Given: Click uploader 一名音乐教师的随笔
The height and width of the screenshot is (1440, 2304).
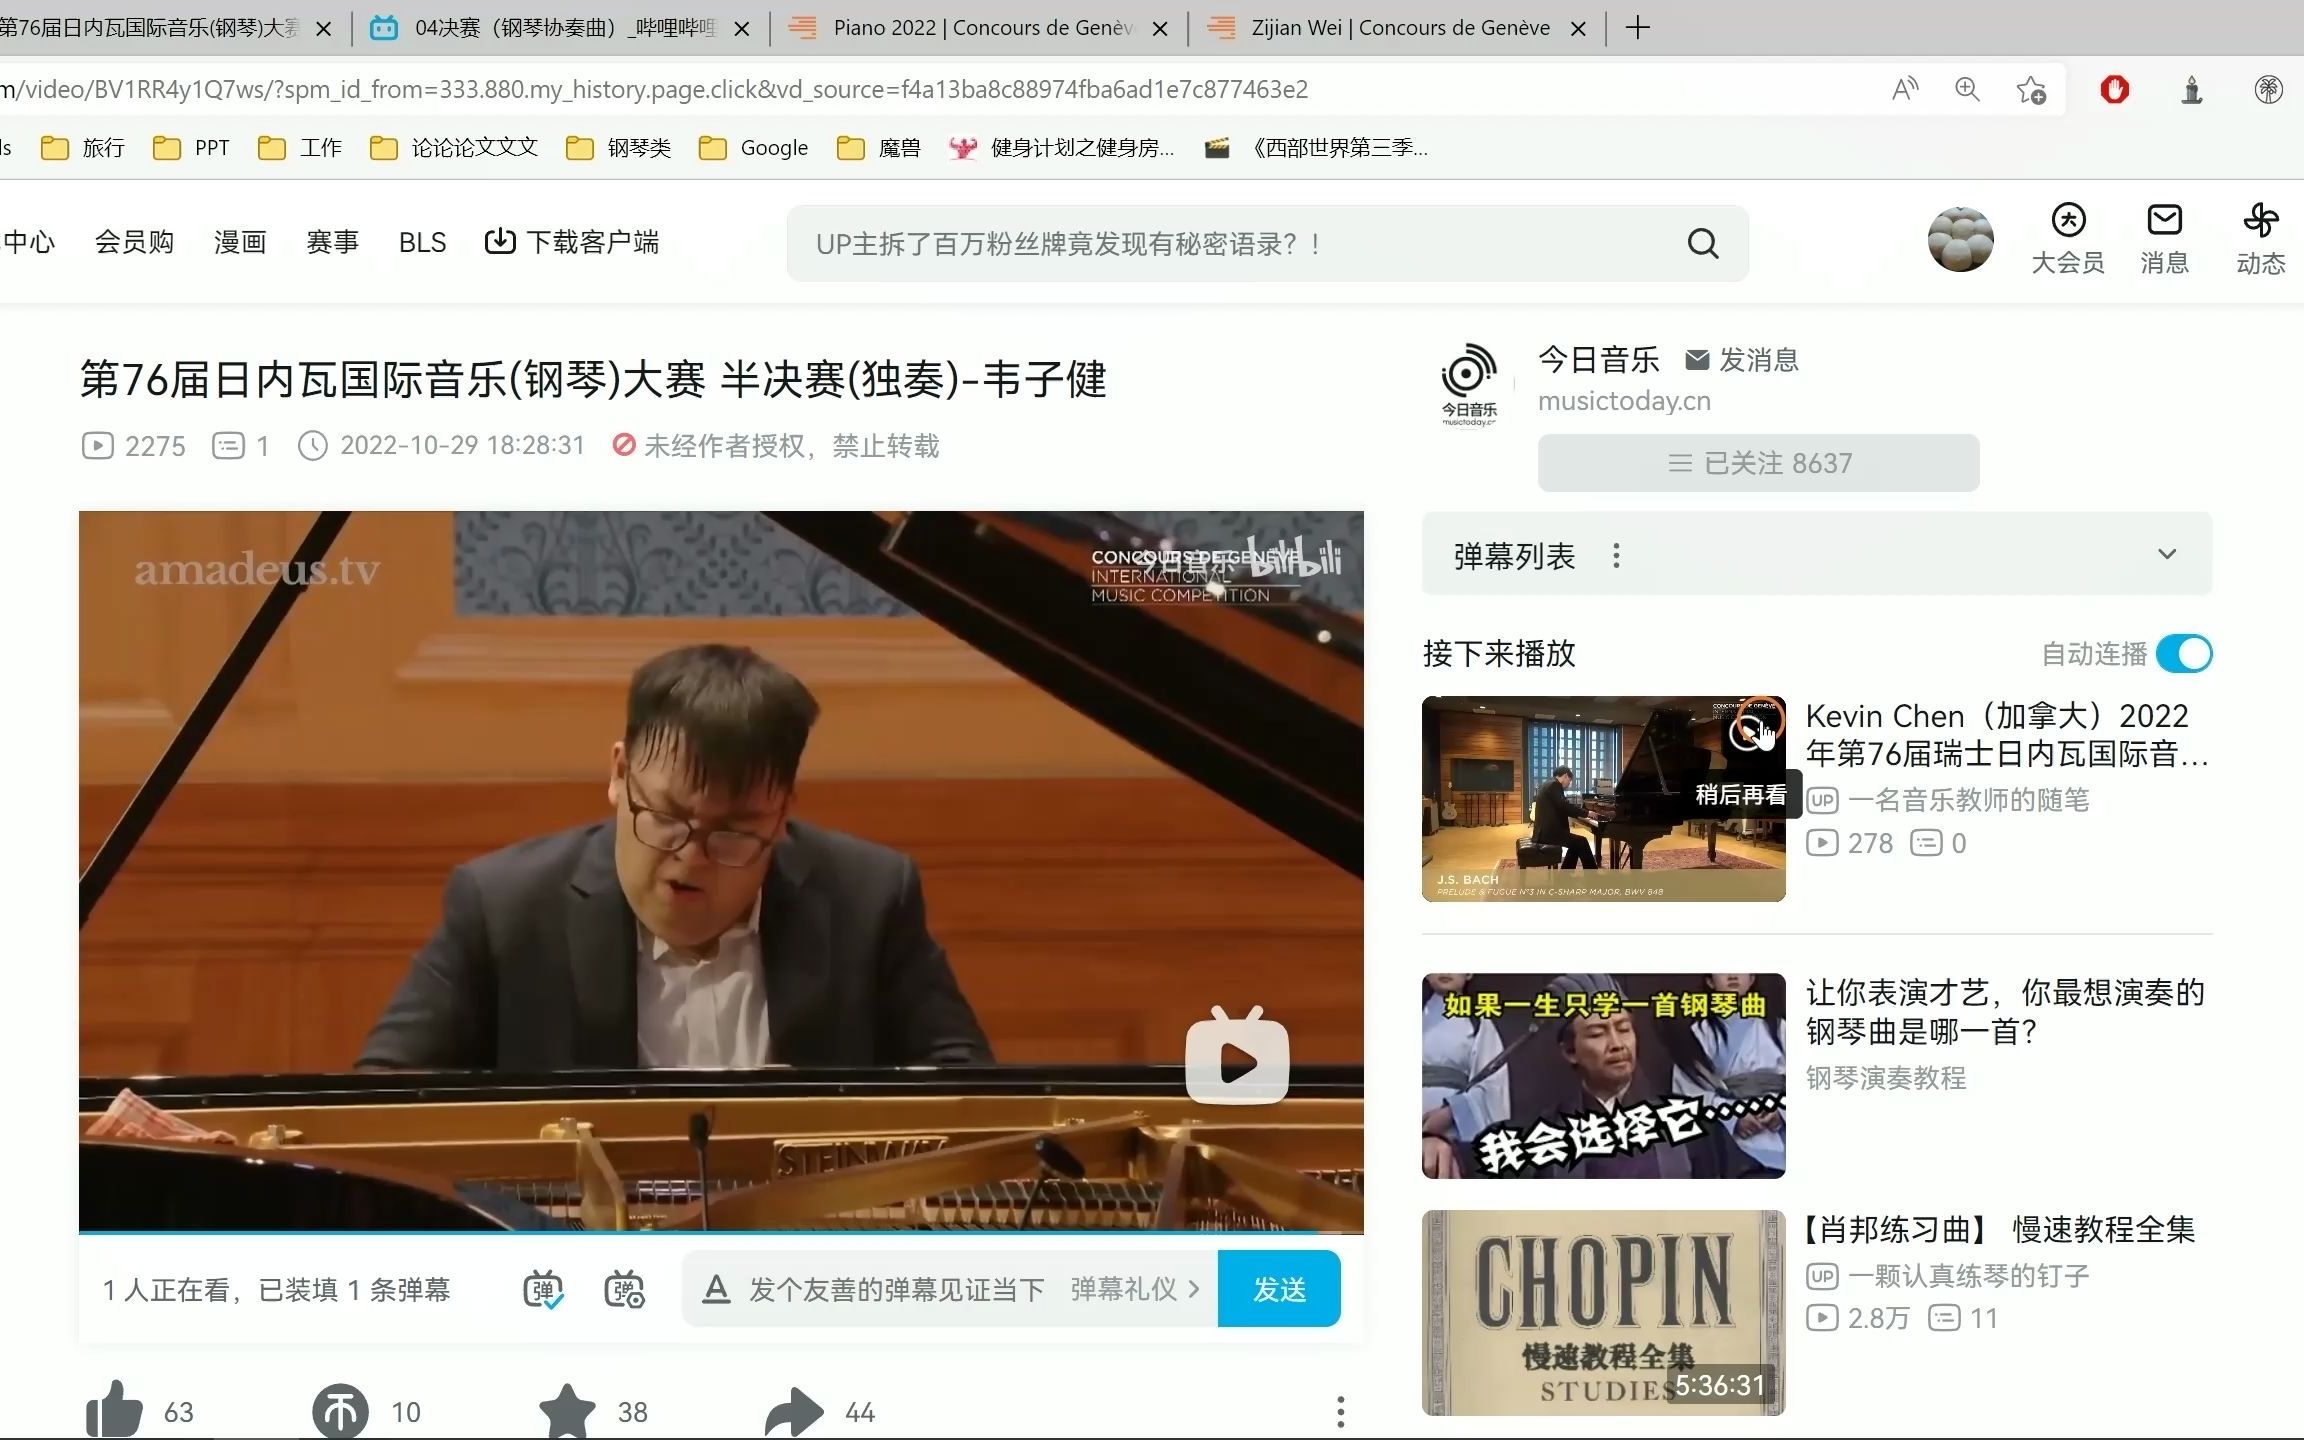Looking at the screenshot, I should point(1968,799).
